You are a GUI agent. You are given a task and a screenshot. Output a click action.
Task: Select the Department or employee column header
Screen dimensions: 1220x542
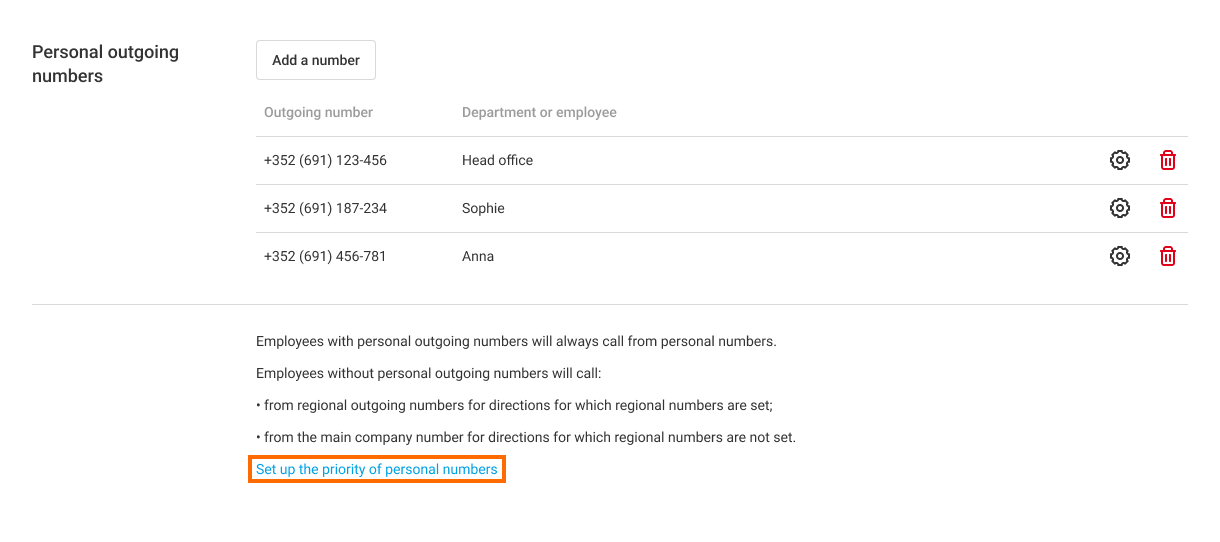point(539,112)
